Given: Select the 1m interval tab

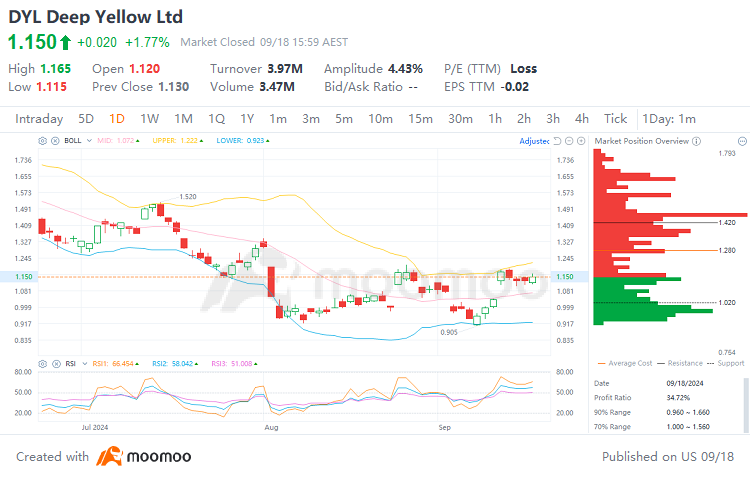Looking at the screenshot, I should [278, 119].
